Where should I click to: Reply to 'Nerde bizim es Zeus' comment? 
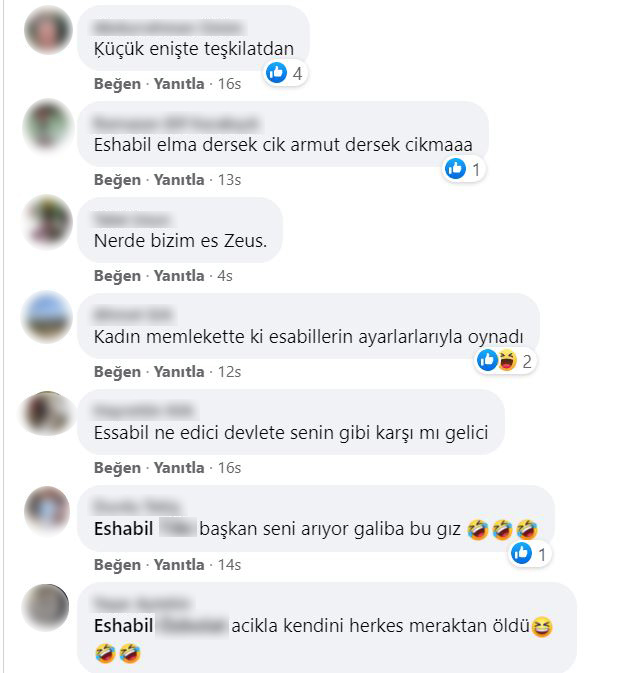[x=179, y=276]
